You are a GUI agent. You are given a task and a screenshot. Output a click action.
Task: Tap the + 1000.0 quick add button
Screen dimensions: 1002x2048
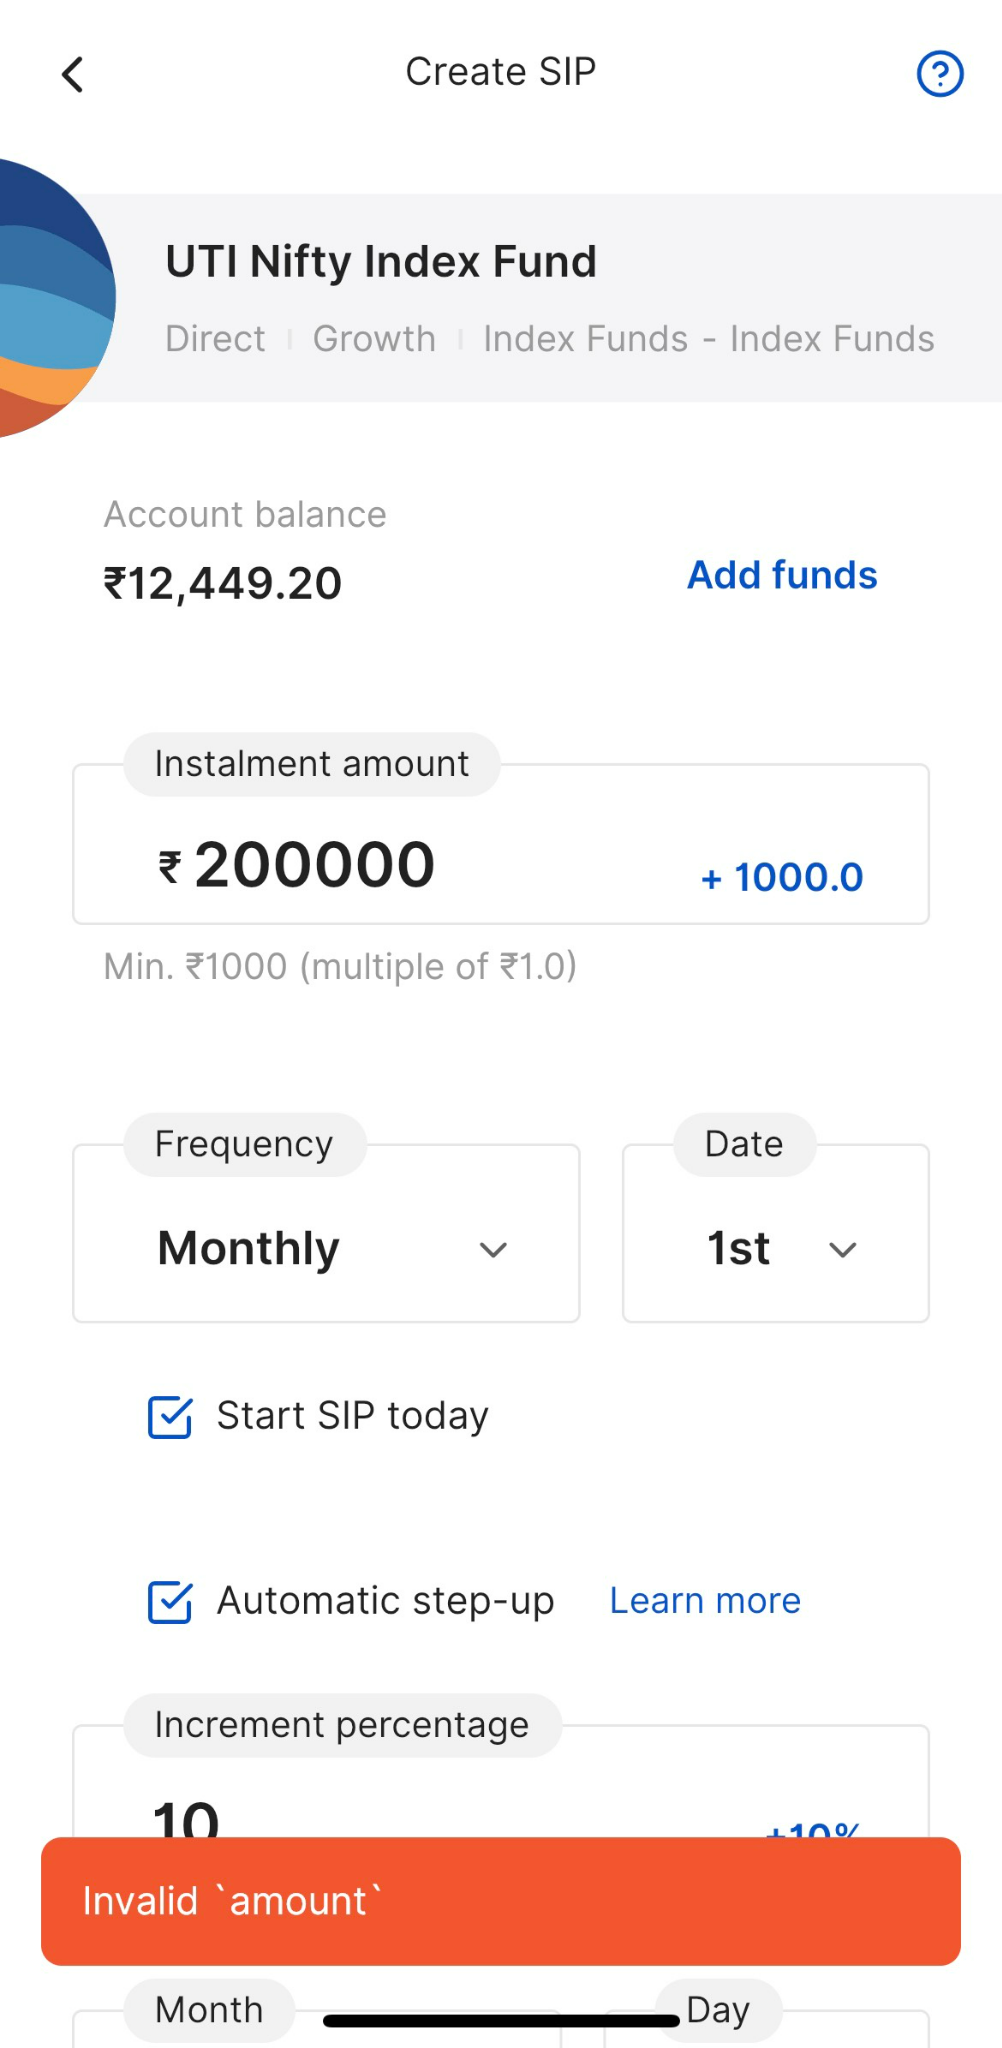[x=782, y=877]
